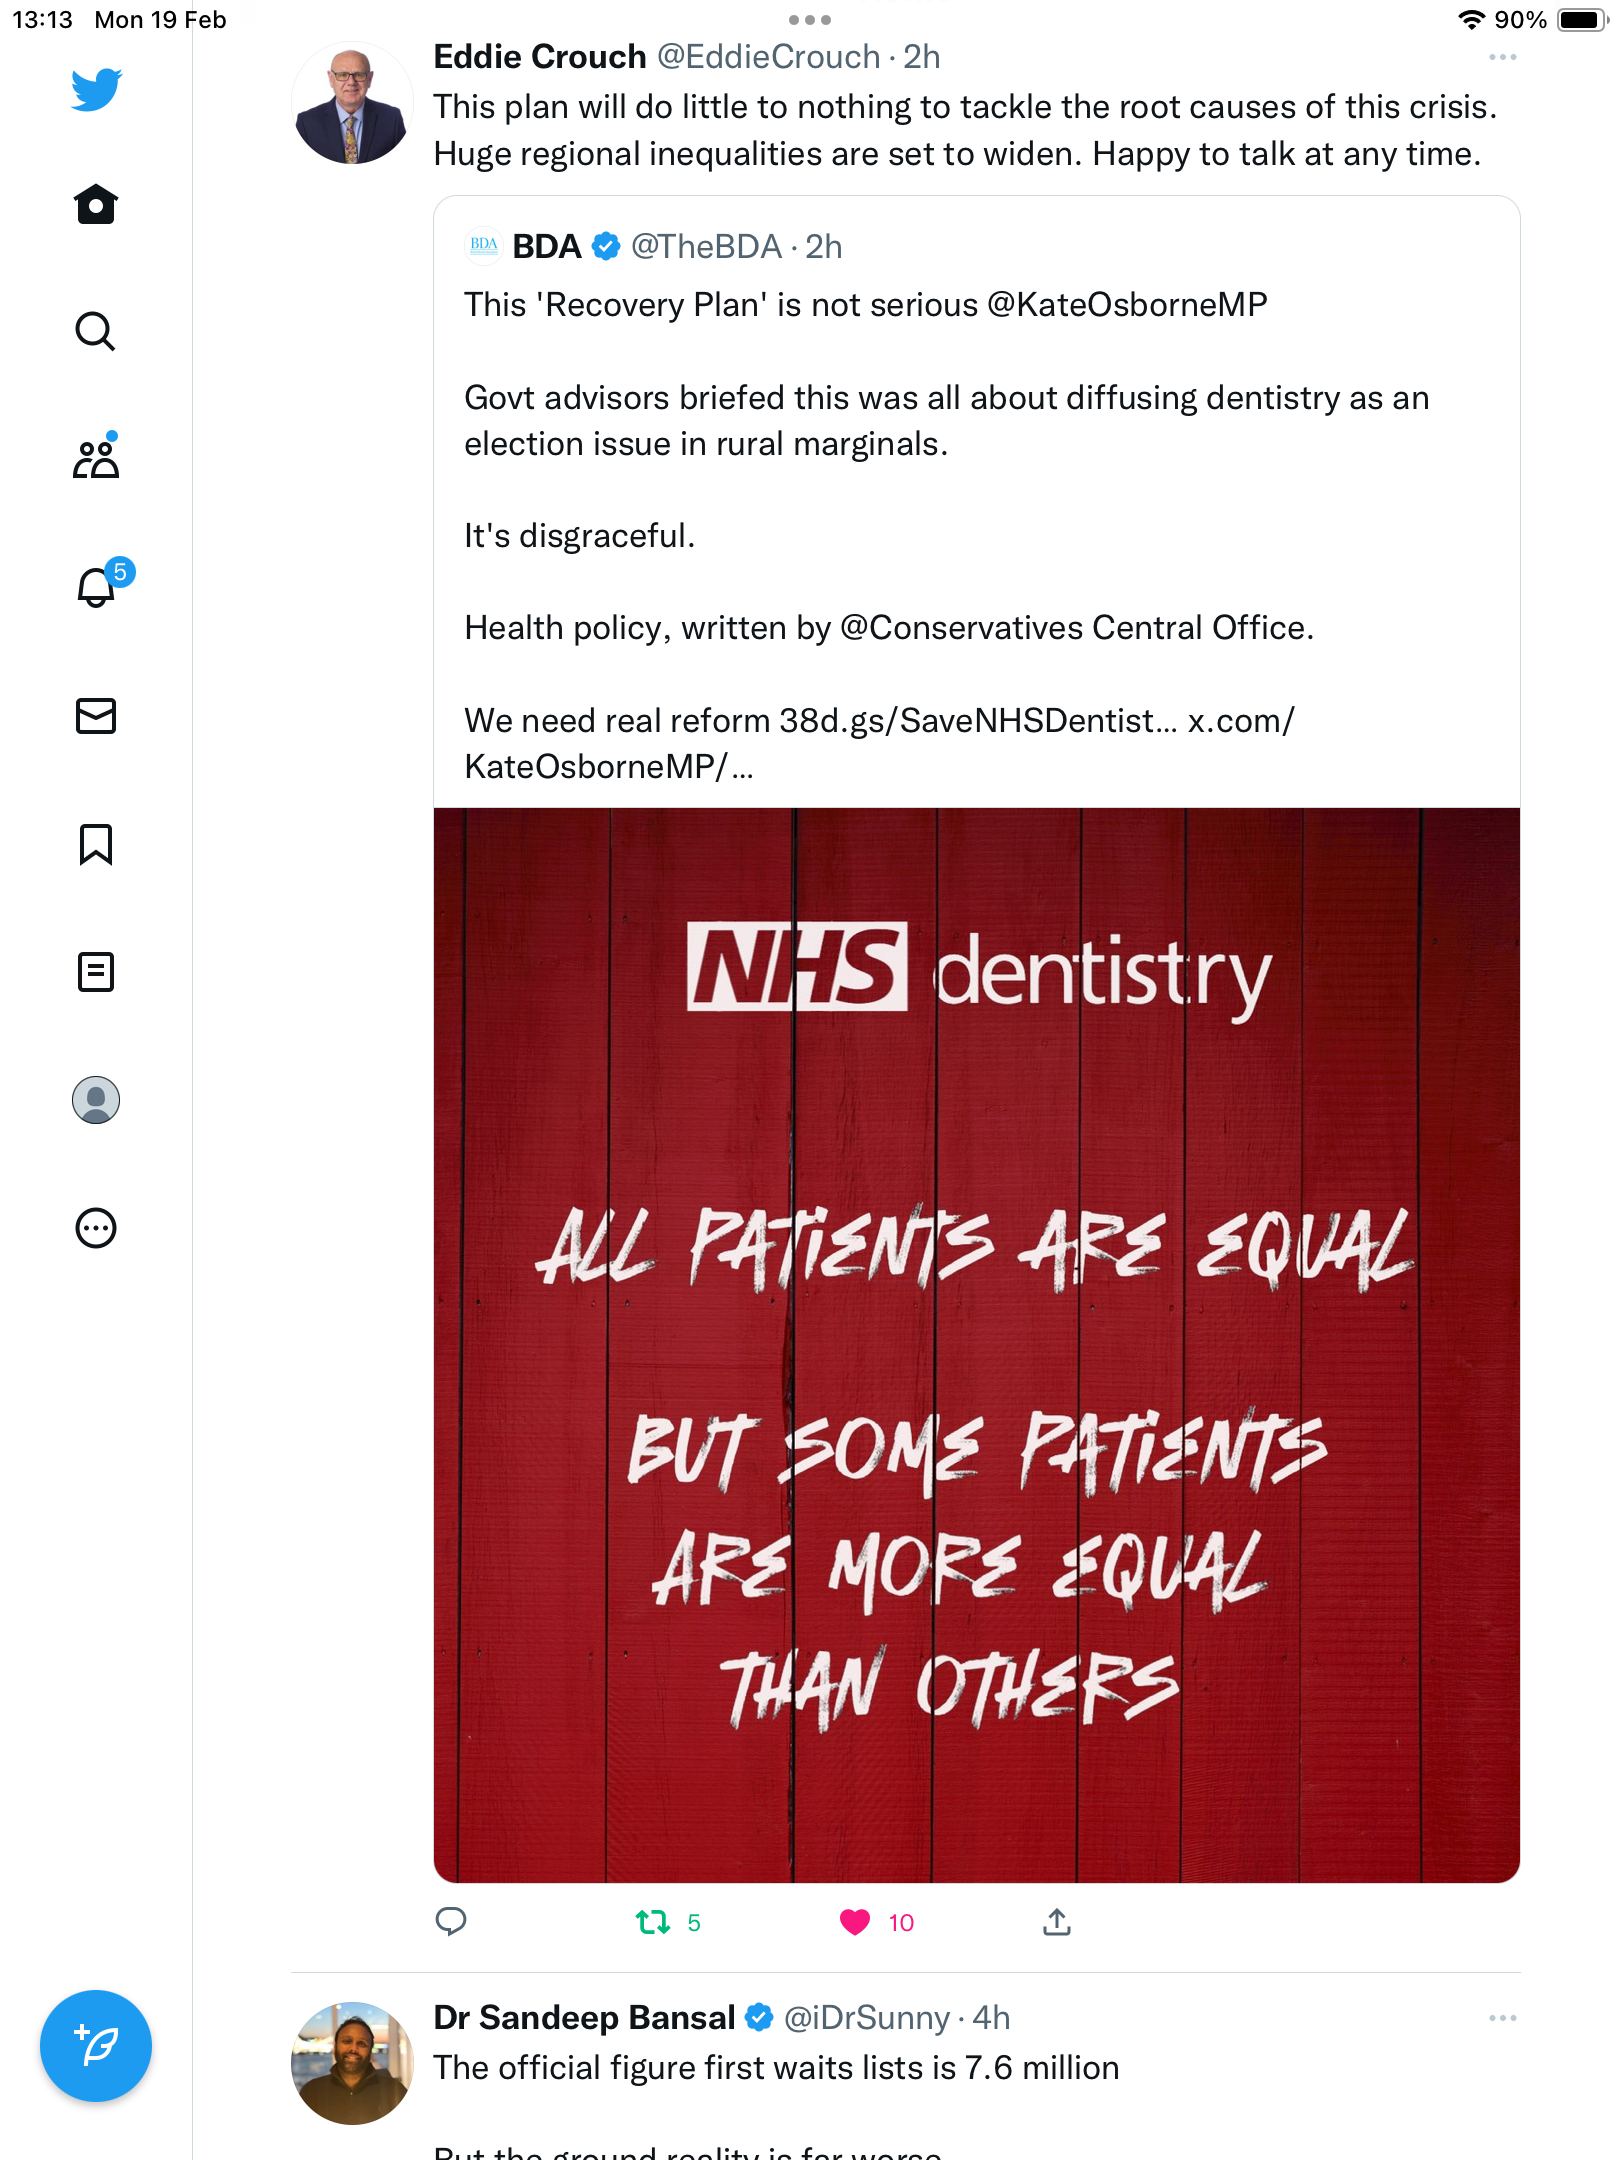Open more options for Eddie Crouch's tweet

1502,57
